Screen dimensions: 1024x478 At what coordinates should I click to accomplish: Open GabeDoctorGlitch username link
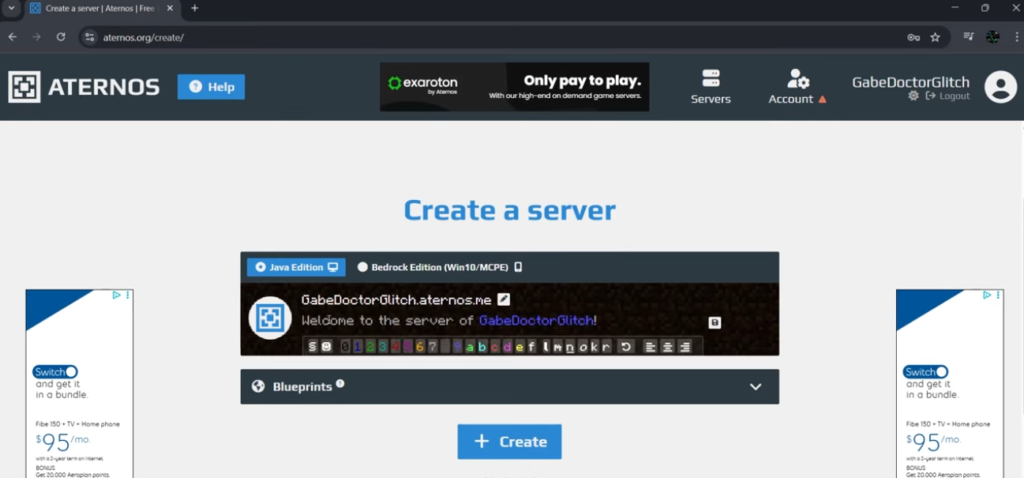point(910,82)
